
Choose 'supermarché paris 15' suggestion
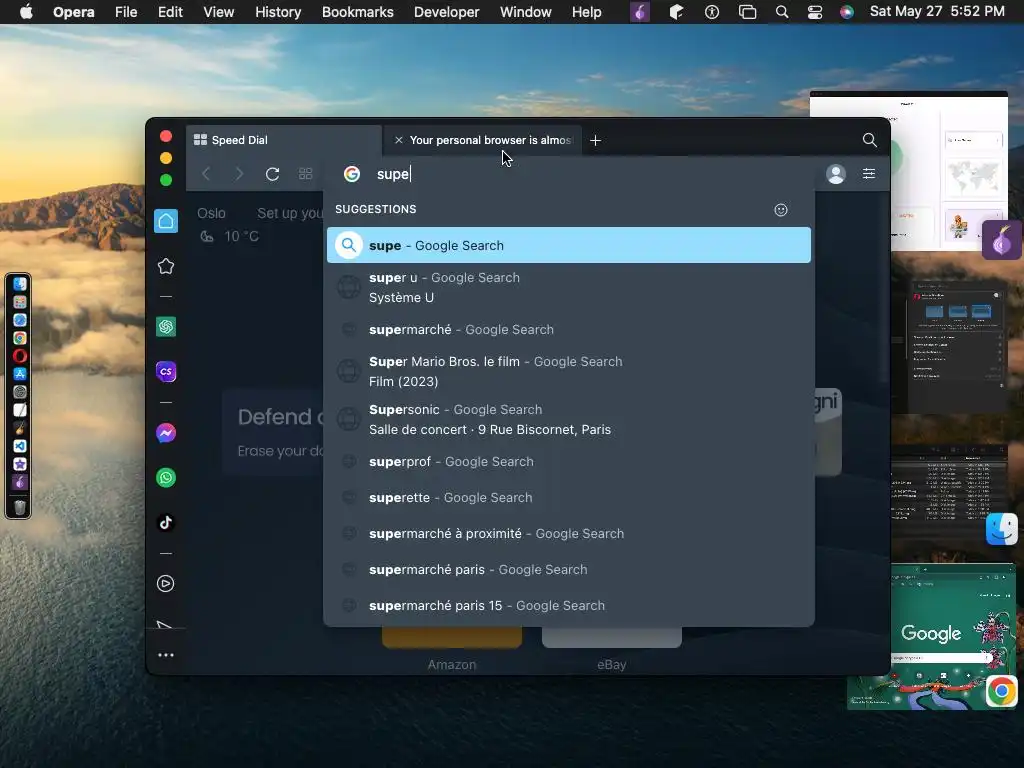point(569,605)
